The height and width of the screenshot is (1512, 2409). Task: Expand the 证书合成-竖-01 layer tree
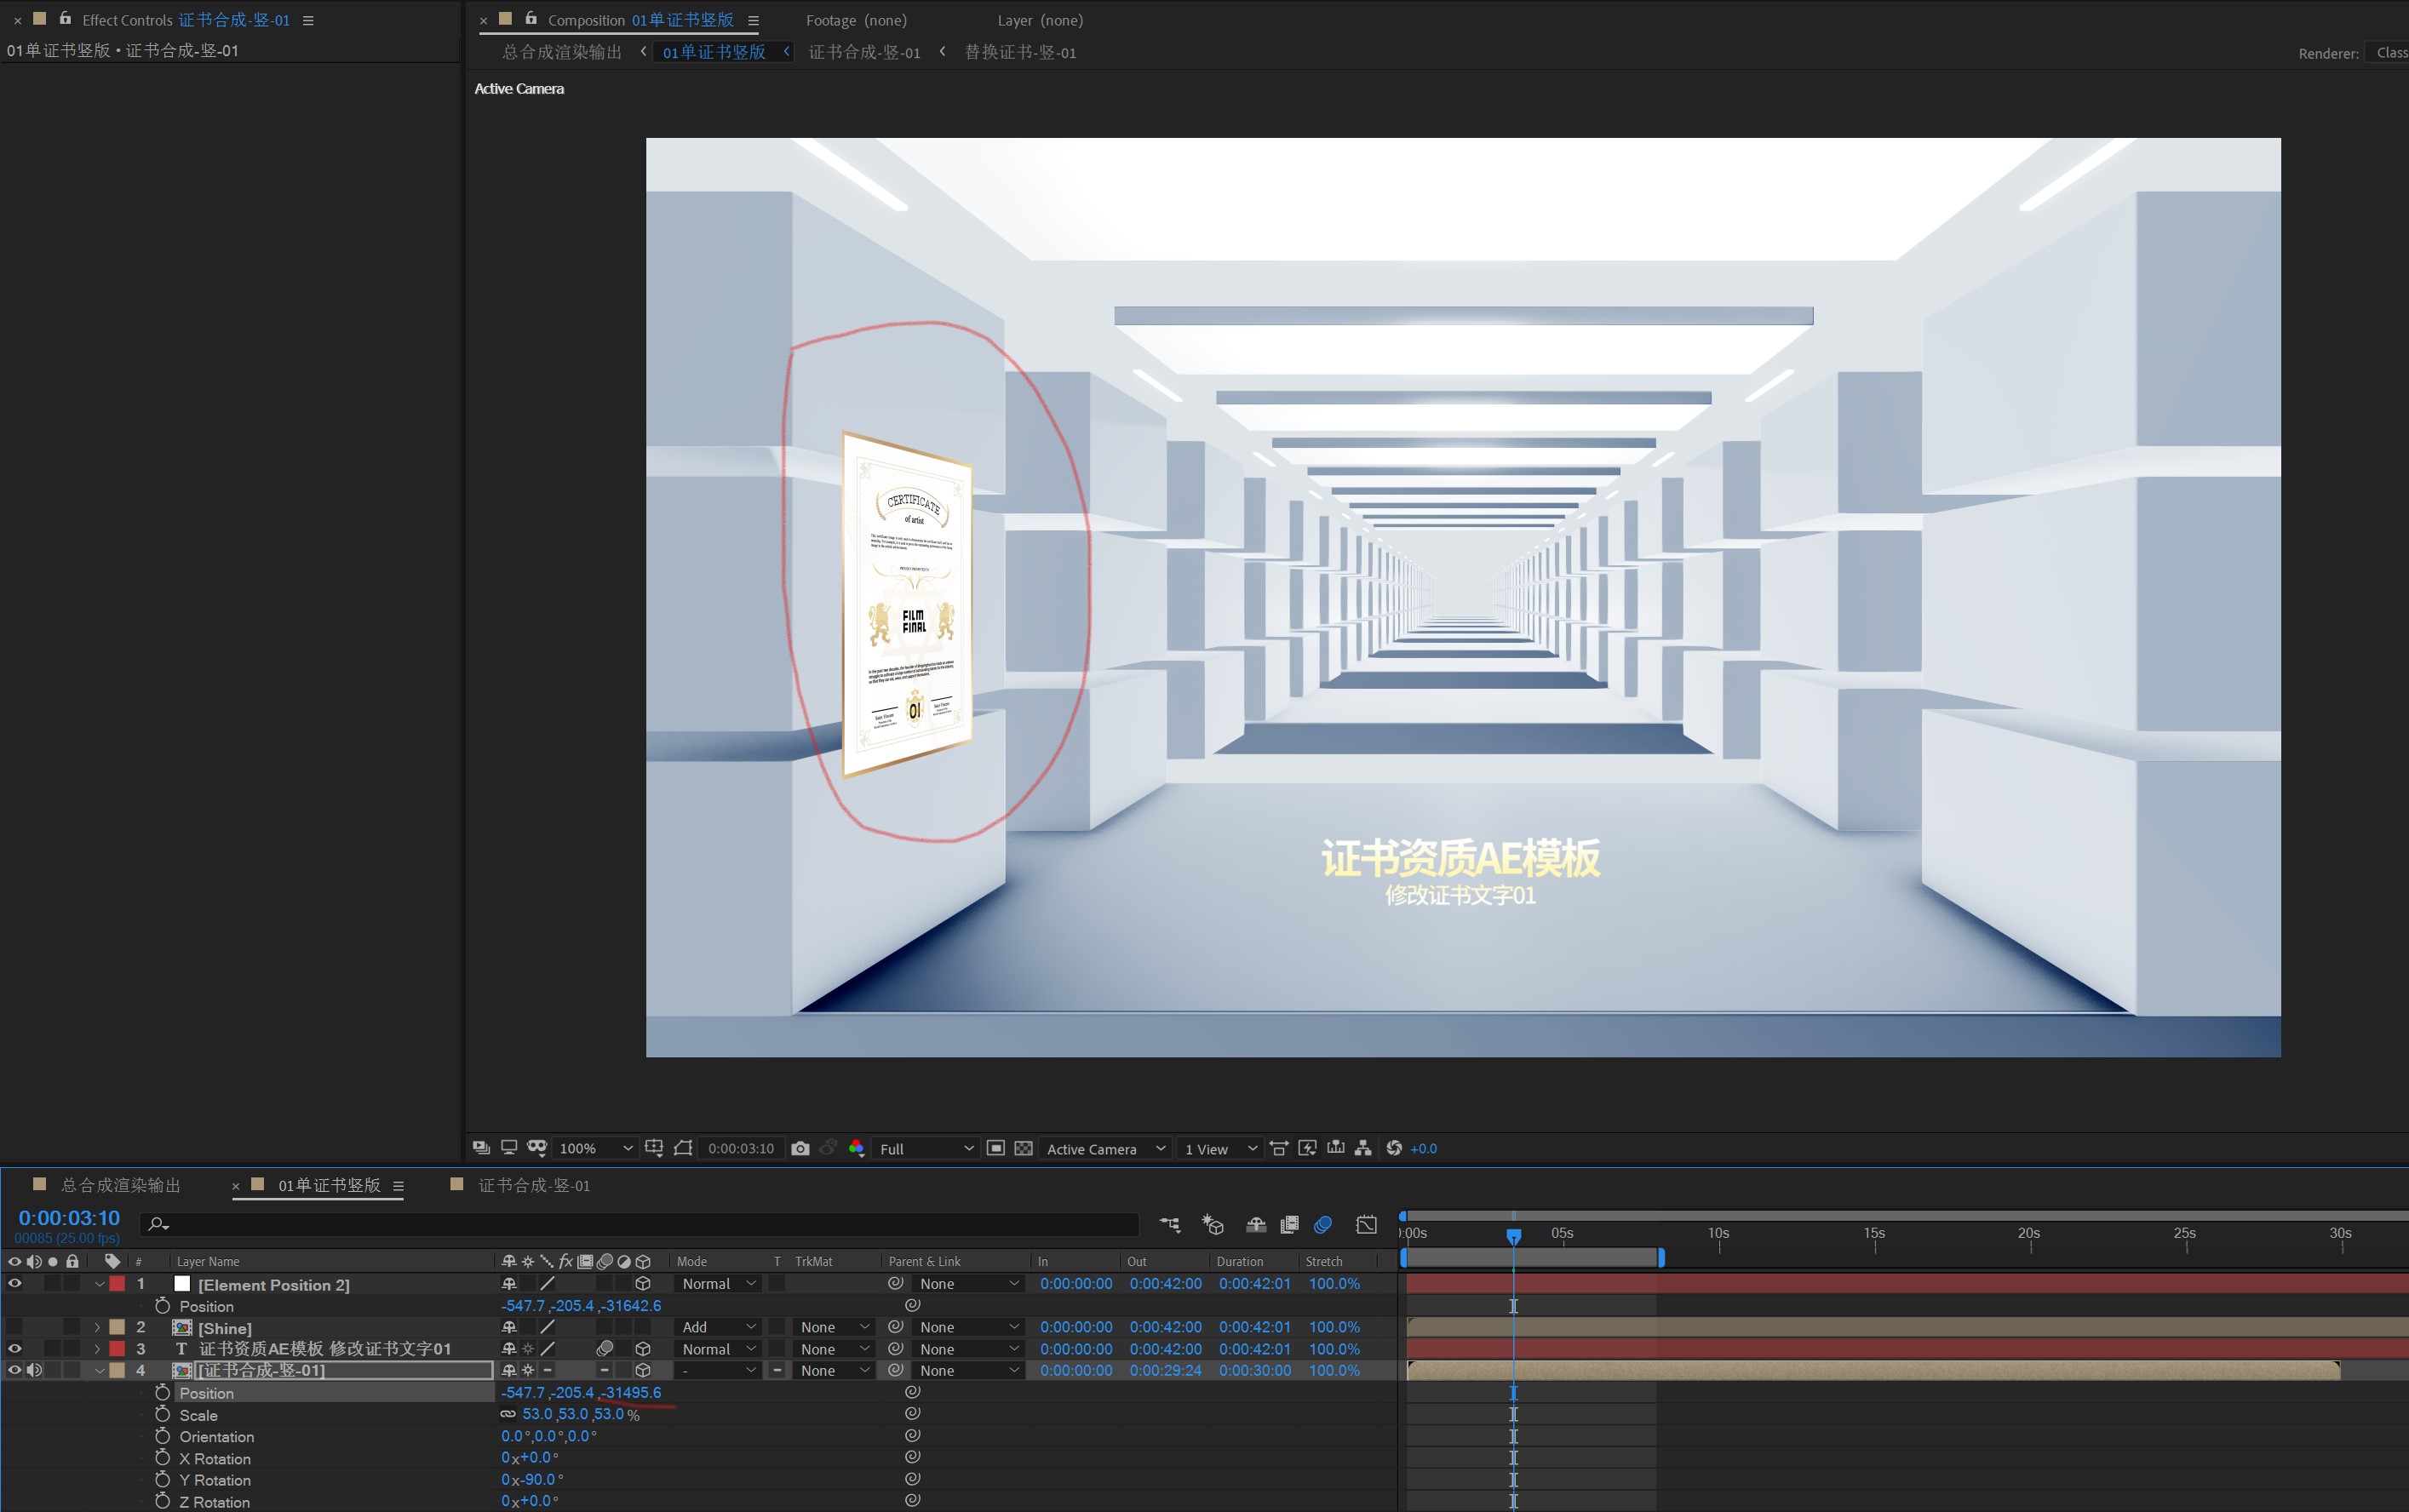coord(96,1371)
